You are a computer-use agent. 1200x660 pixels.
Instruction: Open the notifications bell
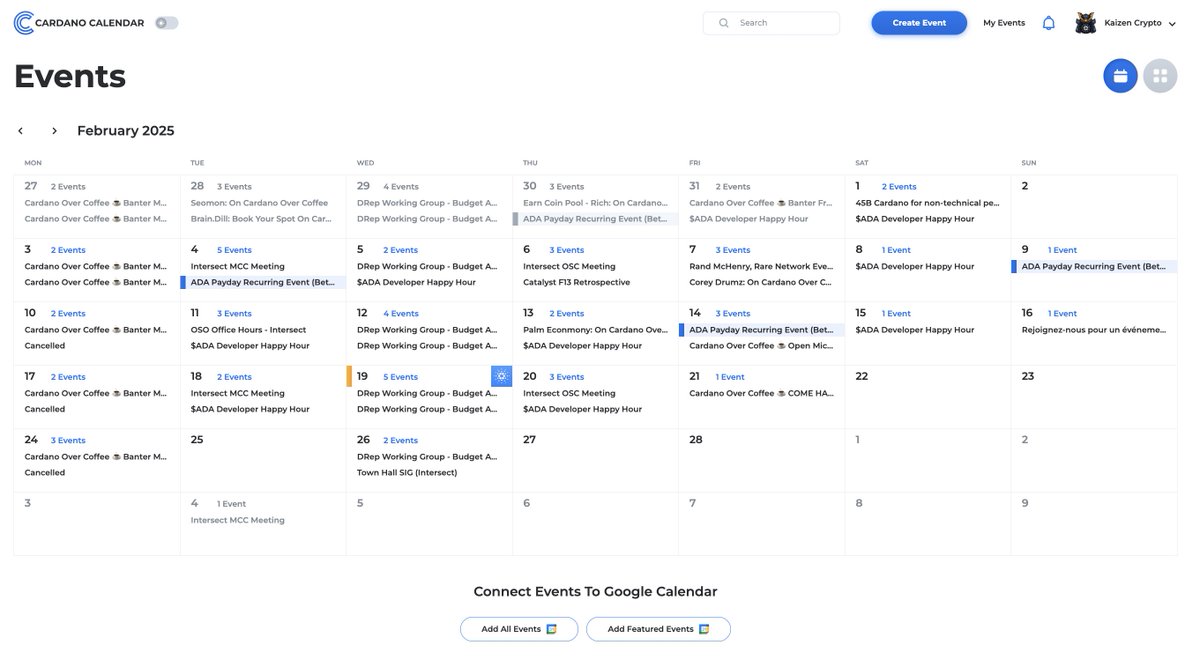tap(1048, 23)
